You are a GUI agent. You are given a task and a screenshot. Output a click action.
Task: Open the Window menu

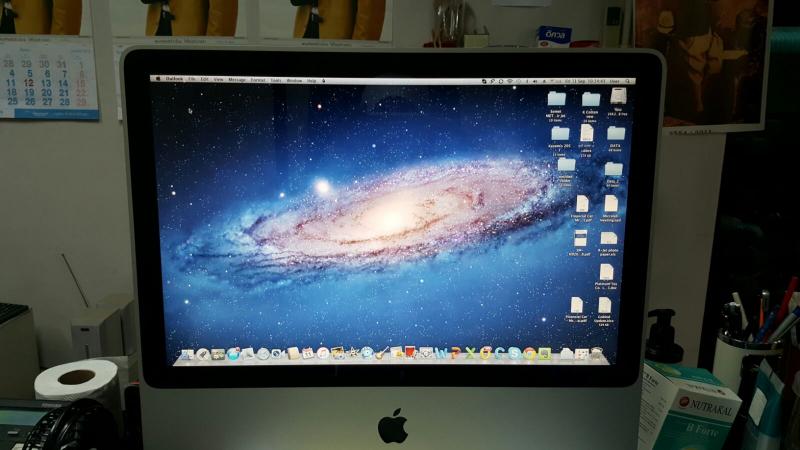click(294, 81)
